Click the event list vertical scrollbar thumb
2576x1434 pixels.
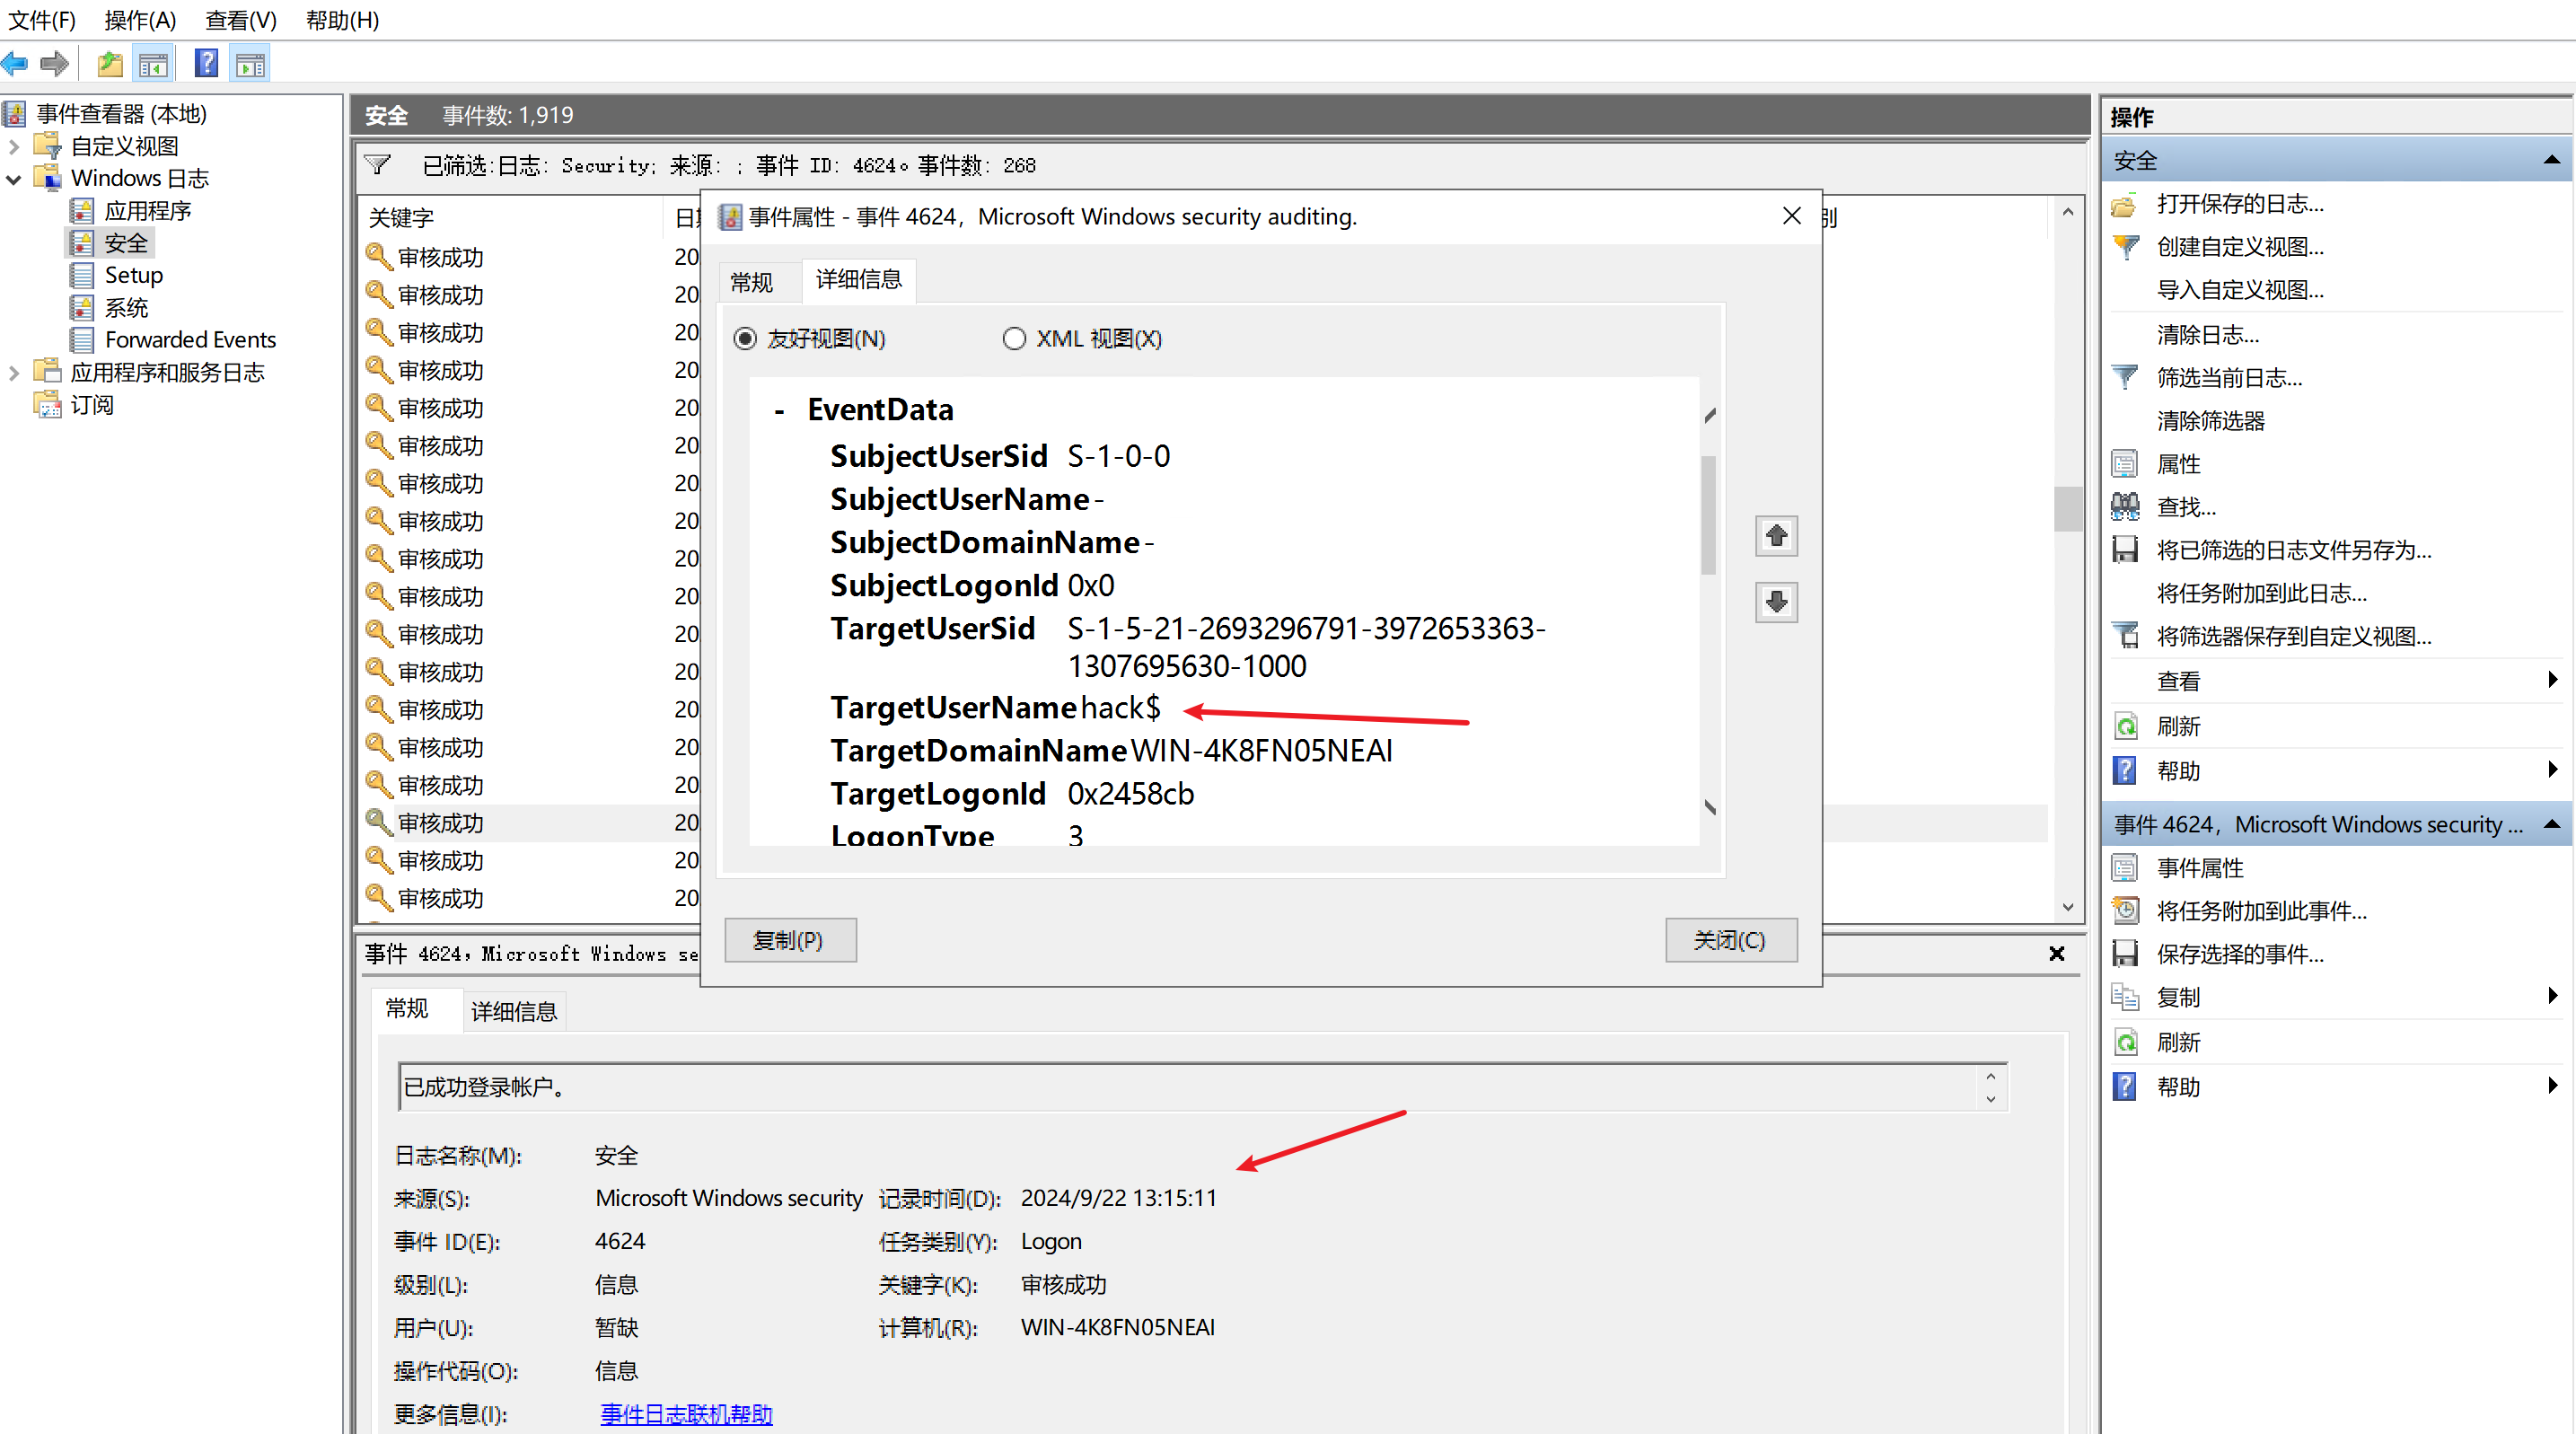[2067, 508]
